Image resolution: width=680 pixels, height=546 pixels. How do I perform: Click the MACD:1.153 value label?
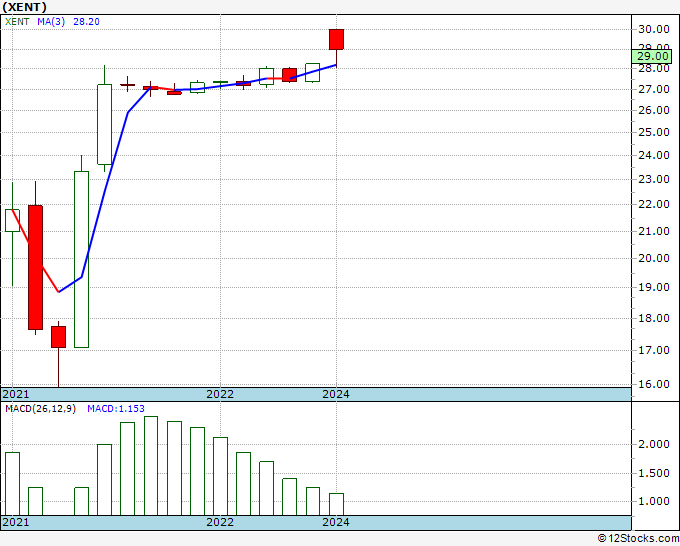(x=116, y=409)
